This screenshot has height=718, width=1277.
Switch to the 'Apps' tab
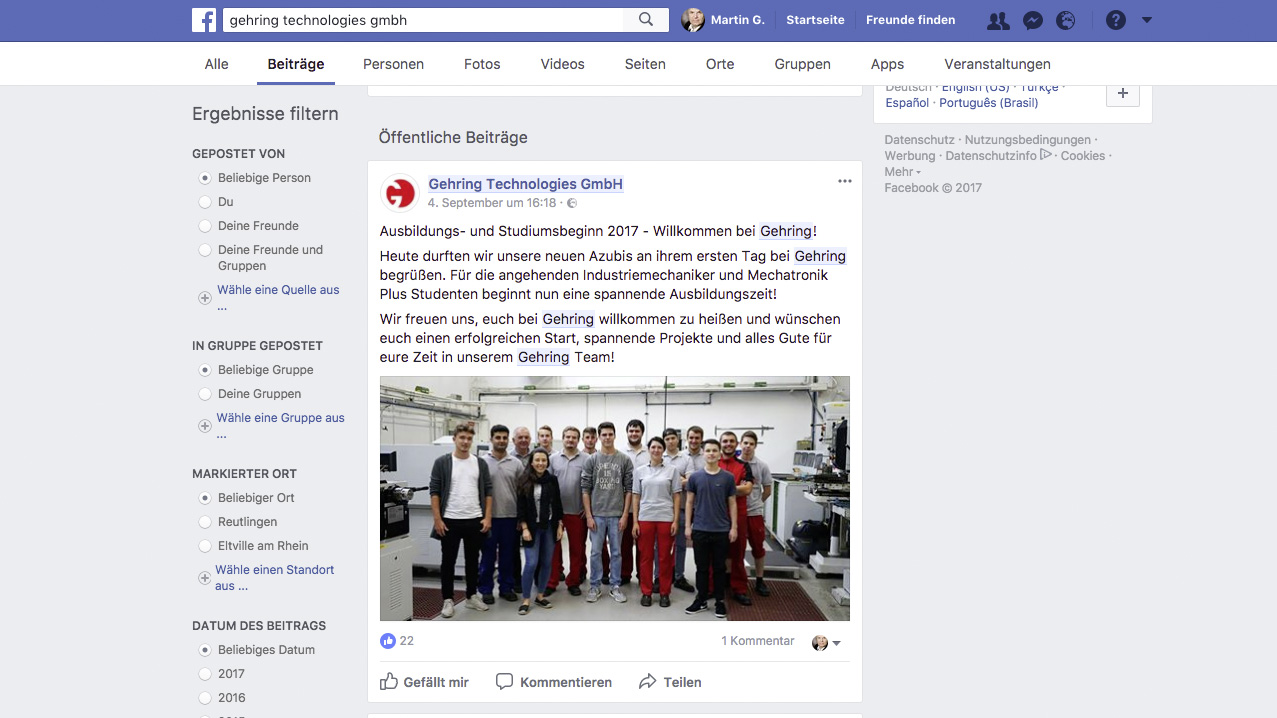[887, 64]
